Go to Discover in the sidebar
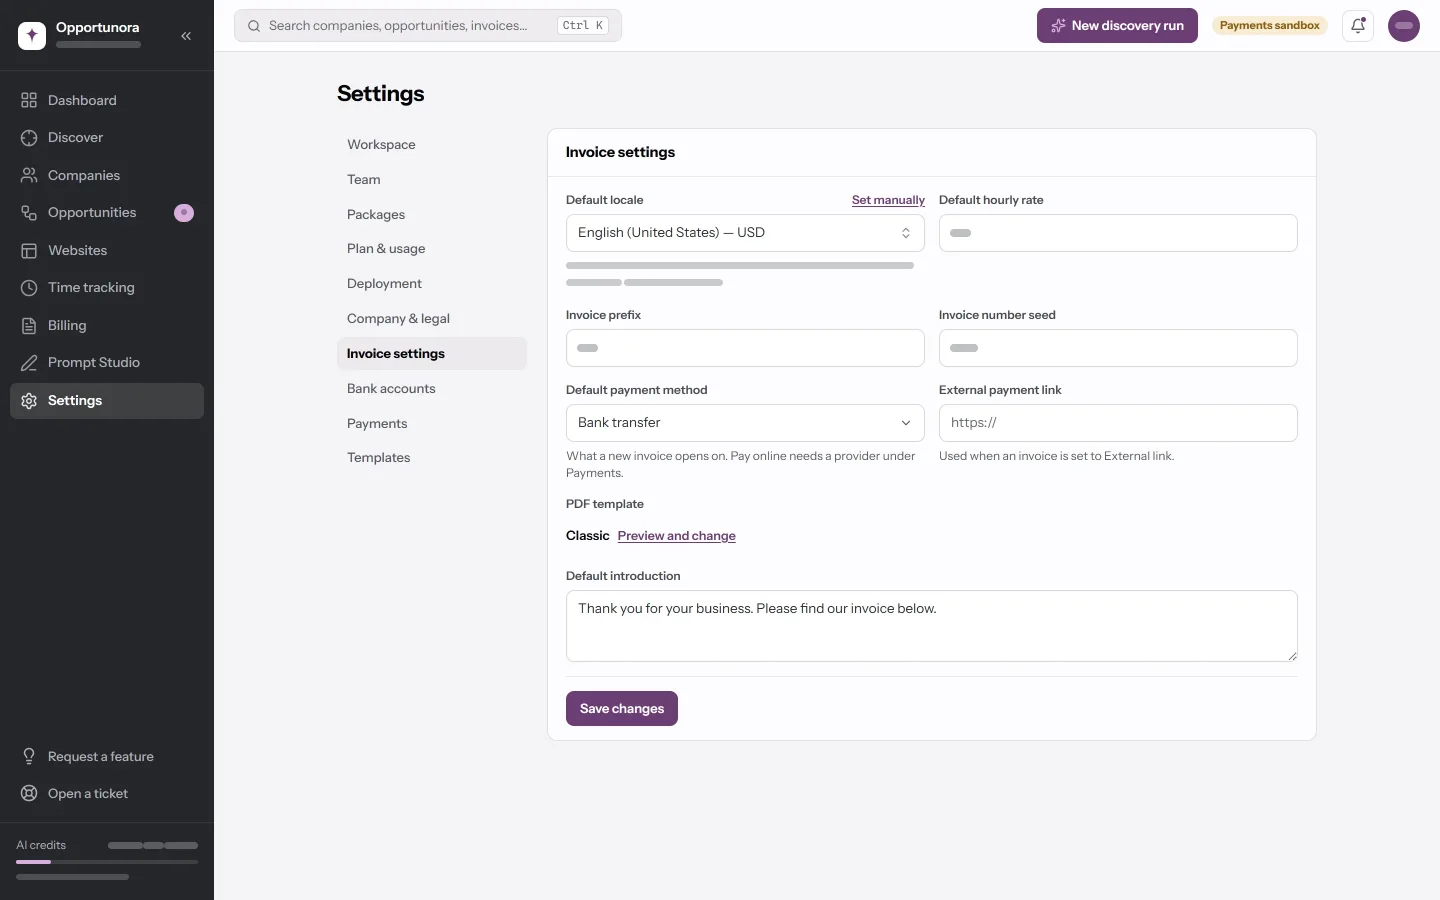Viewport: 1440px width, 900px height. click(107, 138)
